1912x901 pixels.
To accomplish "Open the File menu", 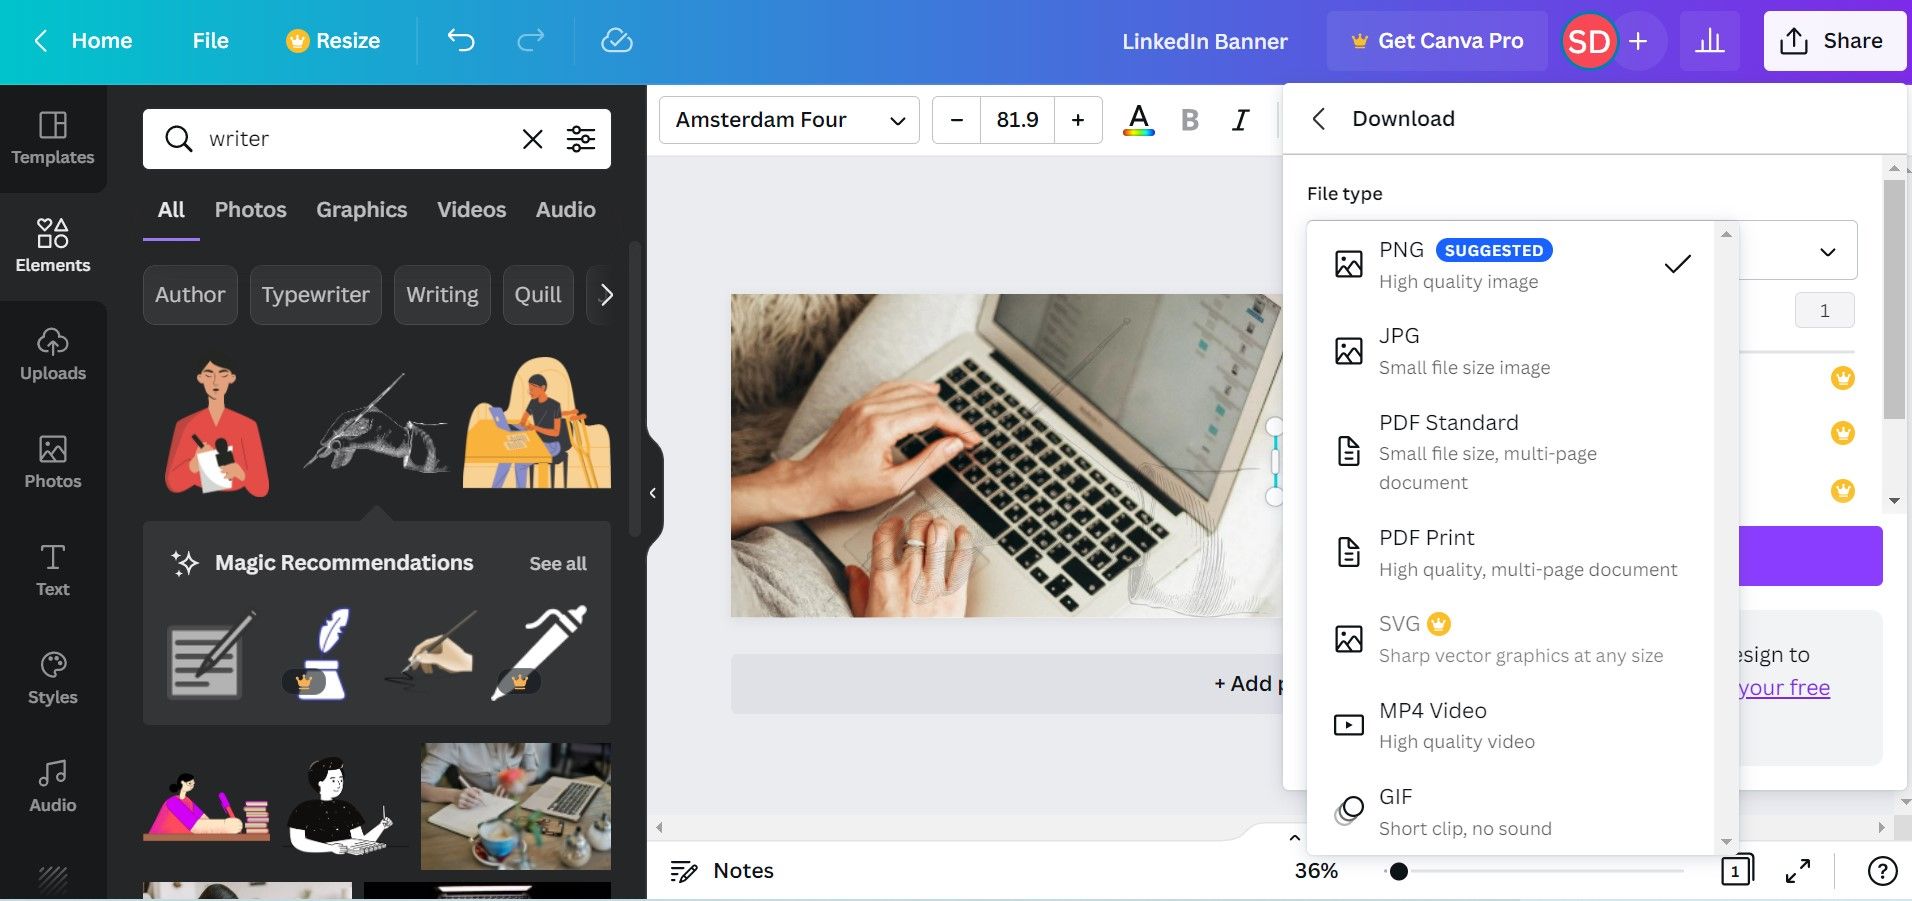I will 210,40.
